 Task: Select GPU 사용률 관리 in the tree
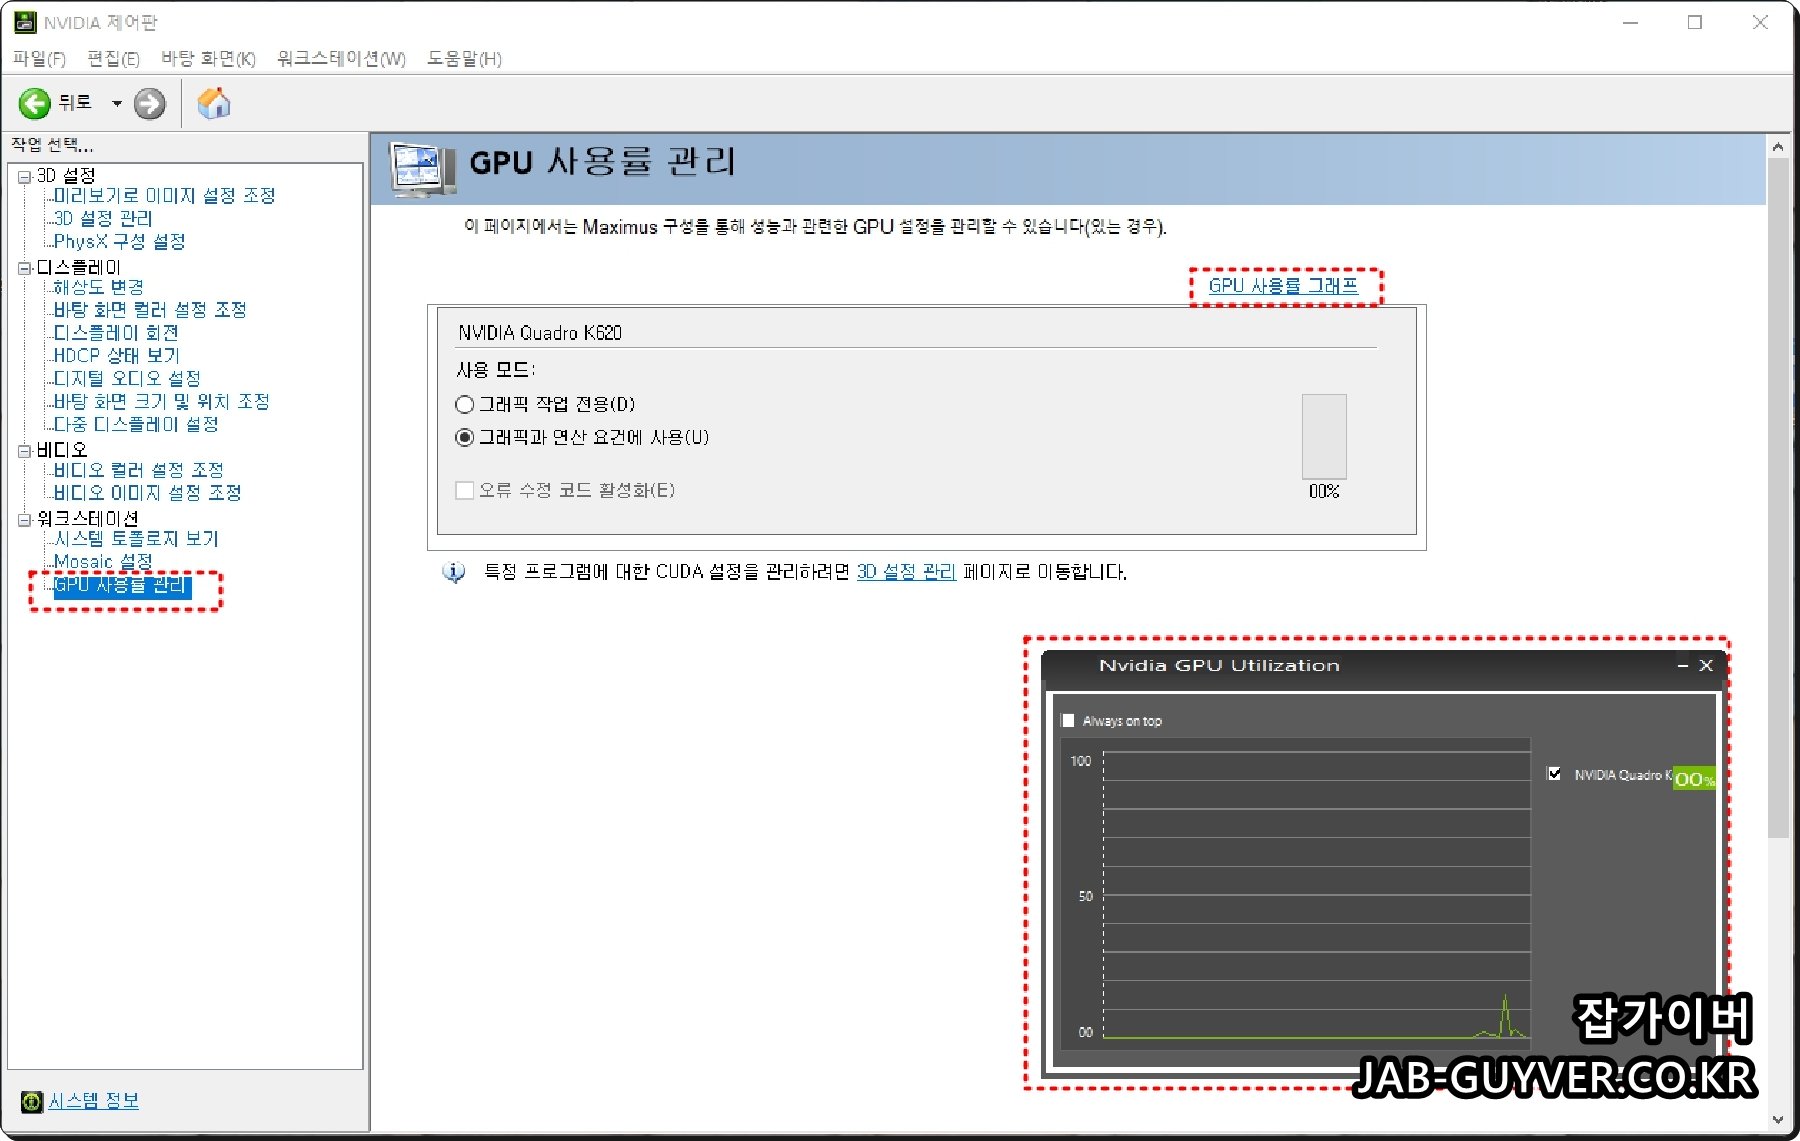click(121, 586)
